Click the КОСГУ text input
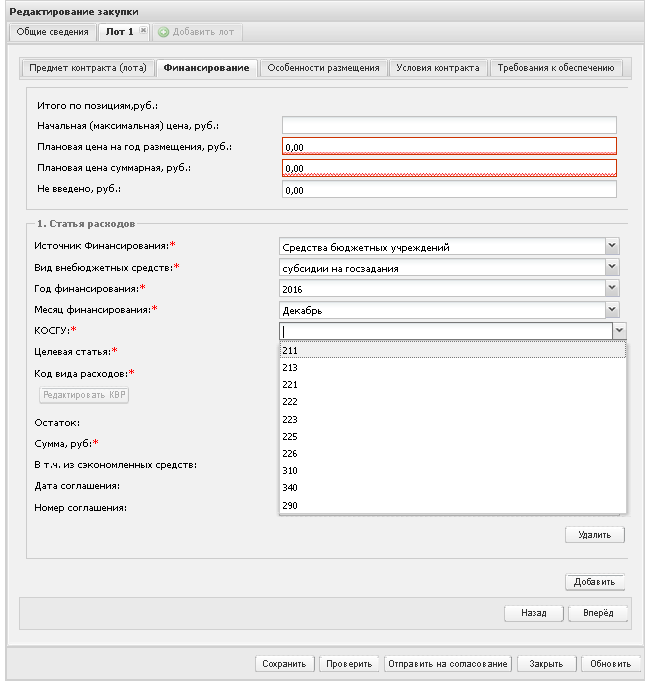The image size is (646, 689). pos(446,331)
